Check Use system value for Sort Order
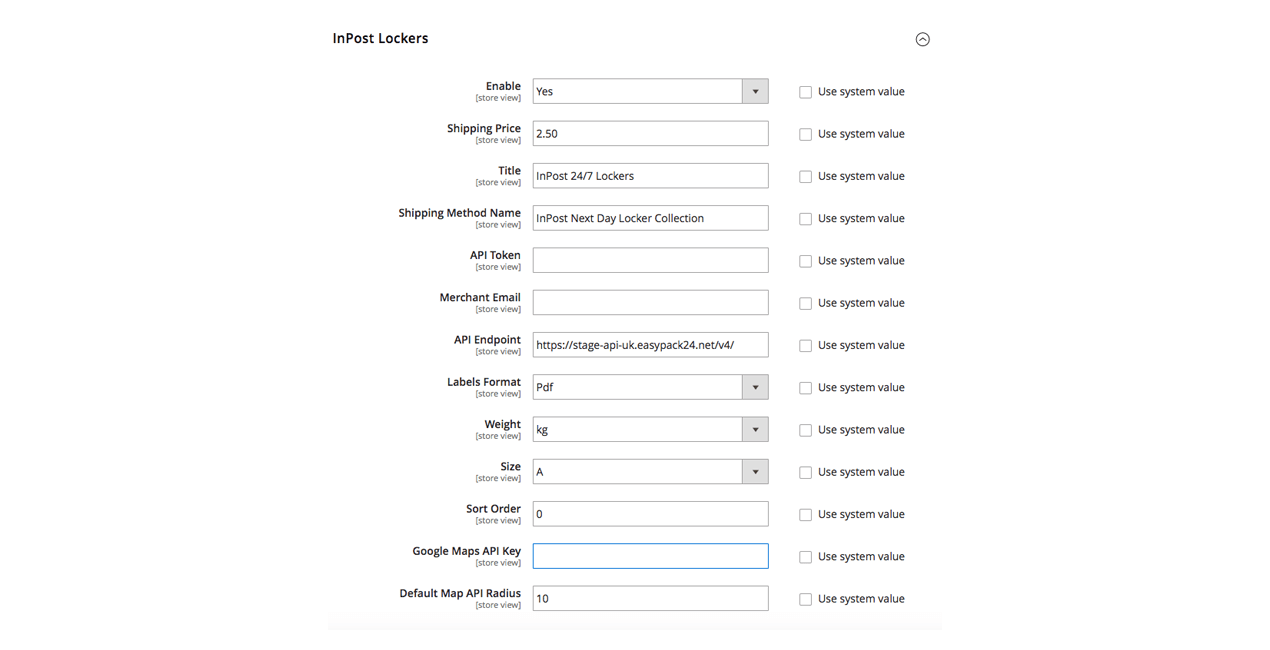The height and width of the screenshot is (650, 1270). pos(805,515)
